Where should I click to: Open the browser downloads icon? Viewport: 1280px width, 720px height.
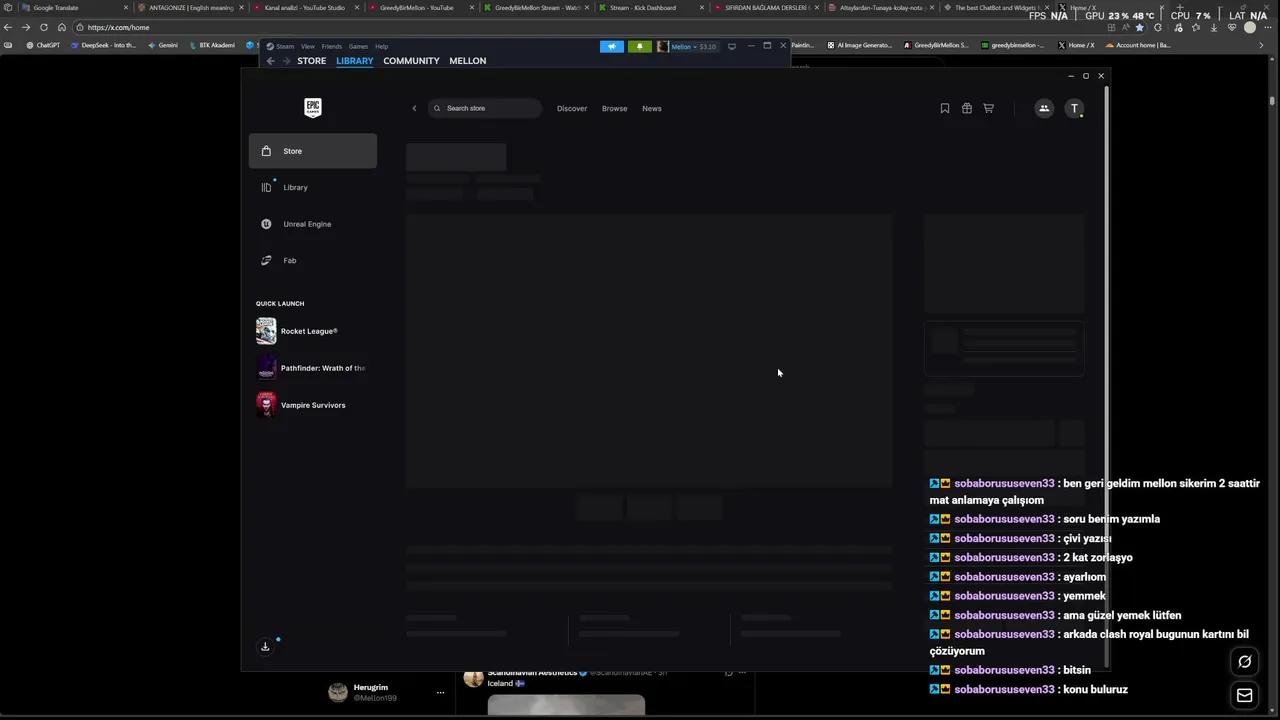pos(1213,27)
